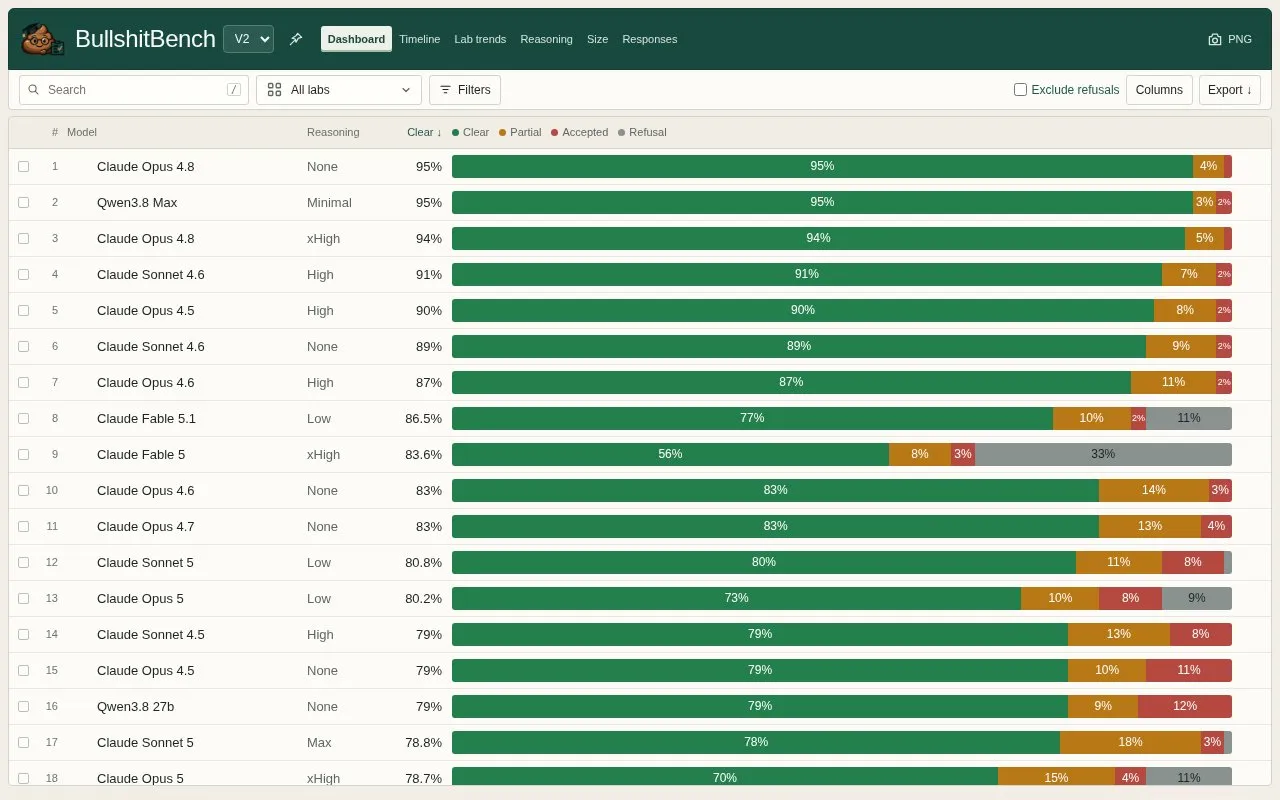
Task: Switch to the Size tab
Action: 598,39
